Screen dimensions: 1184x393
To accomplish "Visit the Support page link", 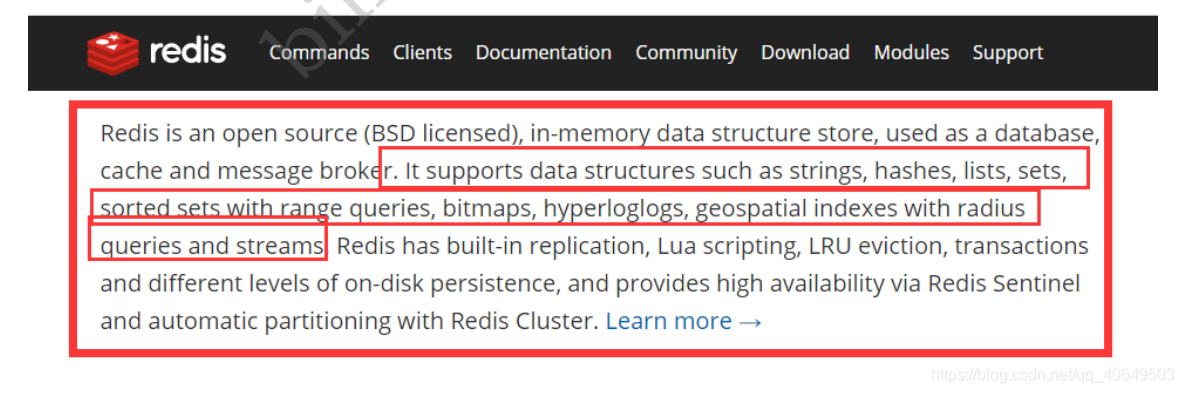I will [1007, 52].
